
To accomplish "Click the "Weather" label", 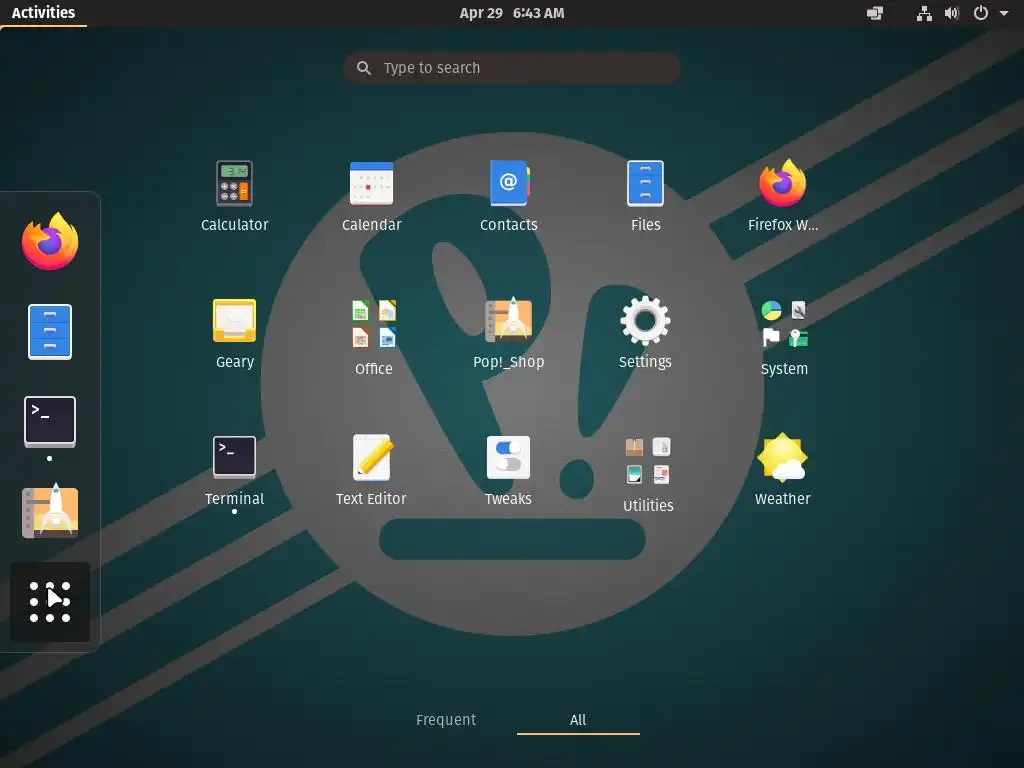I will (782, 499).
